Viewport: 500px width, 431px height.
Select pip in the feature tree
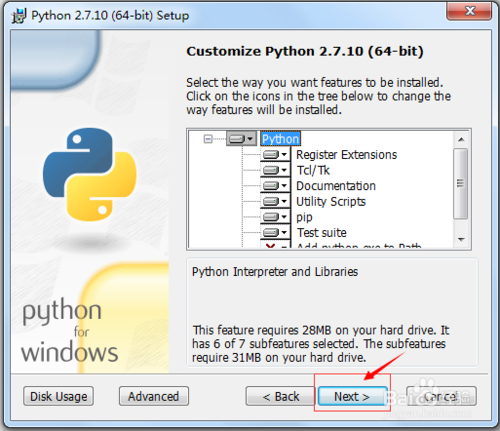pos(304,217)
